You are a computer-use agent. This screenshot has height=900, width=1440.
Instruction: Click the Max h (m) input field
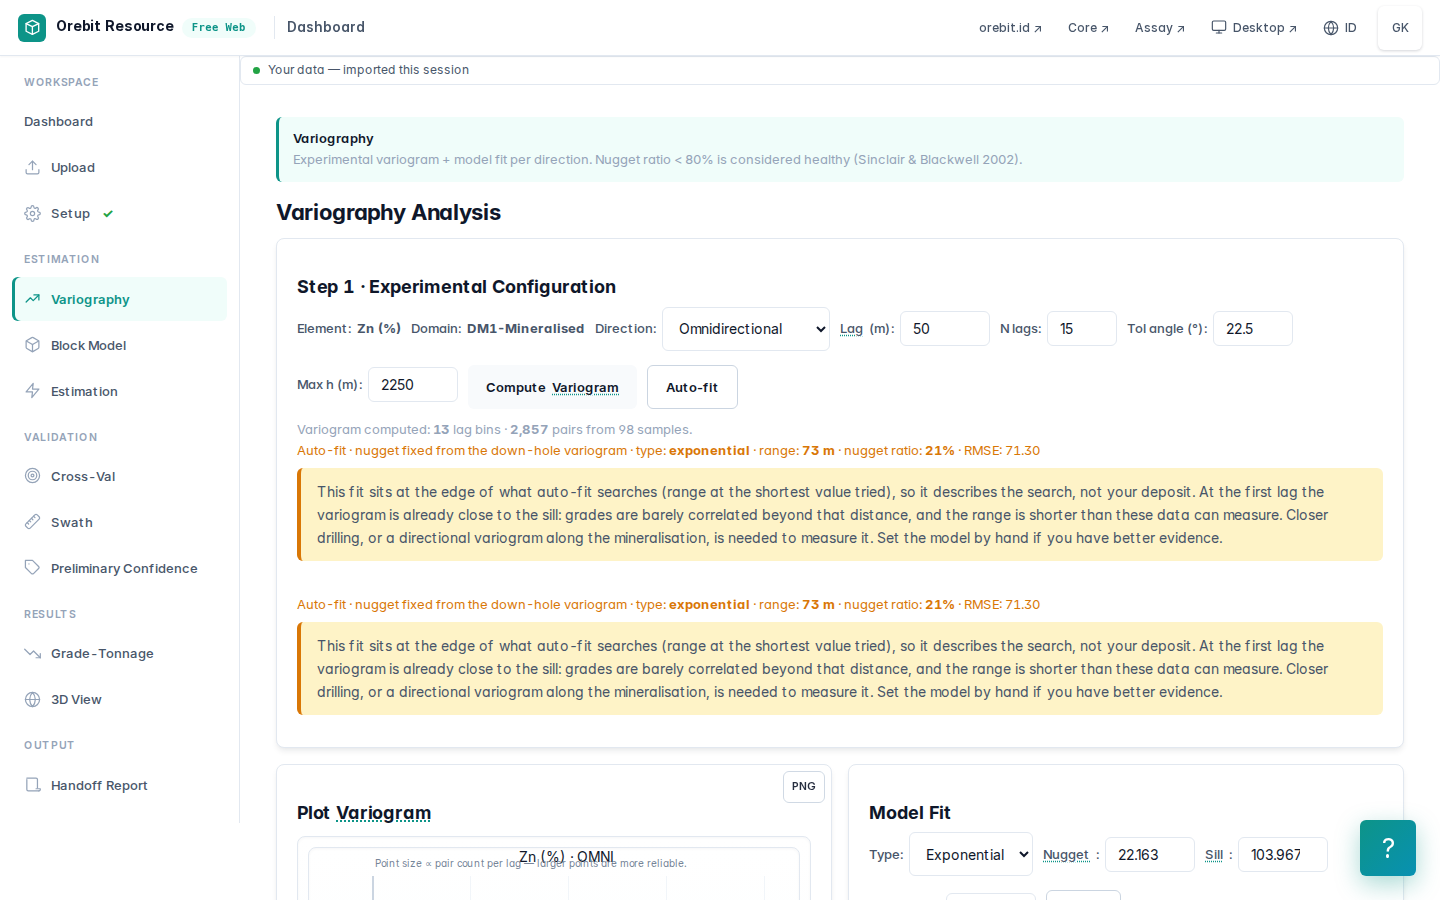(413, 385)
